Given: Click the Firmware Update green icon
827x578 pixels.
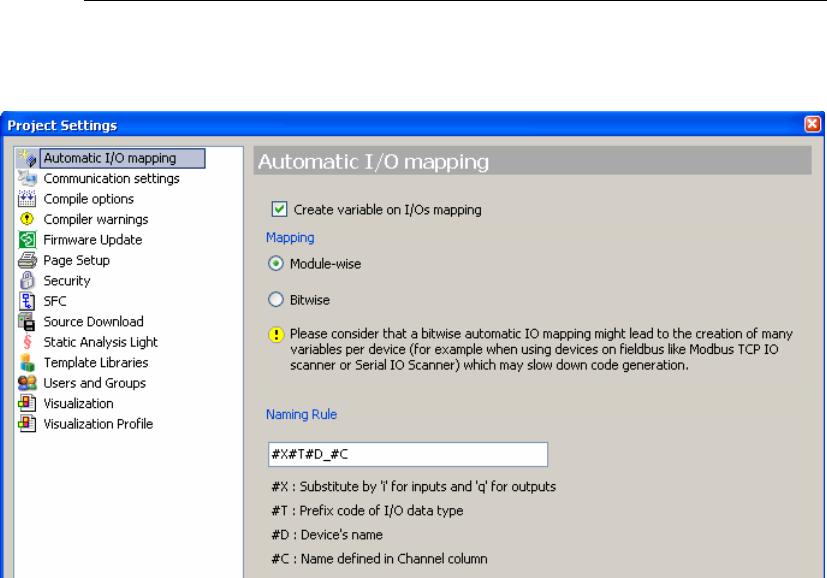Looking at the screenshot, I should [27, 239].
